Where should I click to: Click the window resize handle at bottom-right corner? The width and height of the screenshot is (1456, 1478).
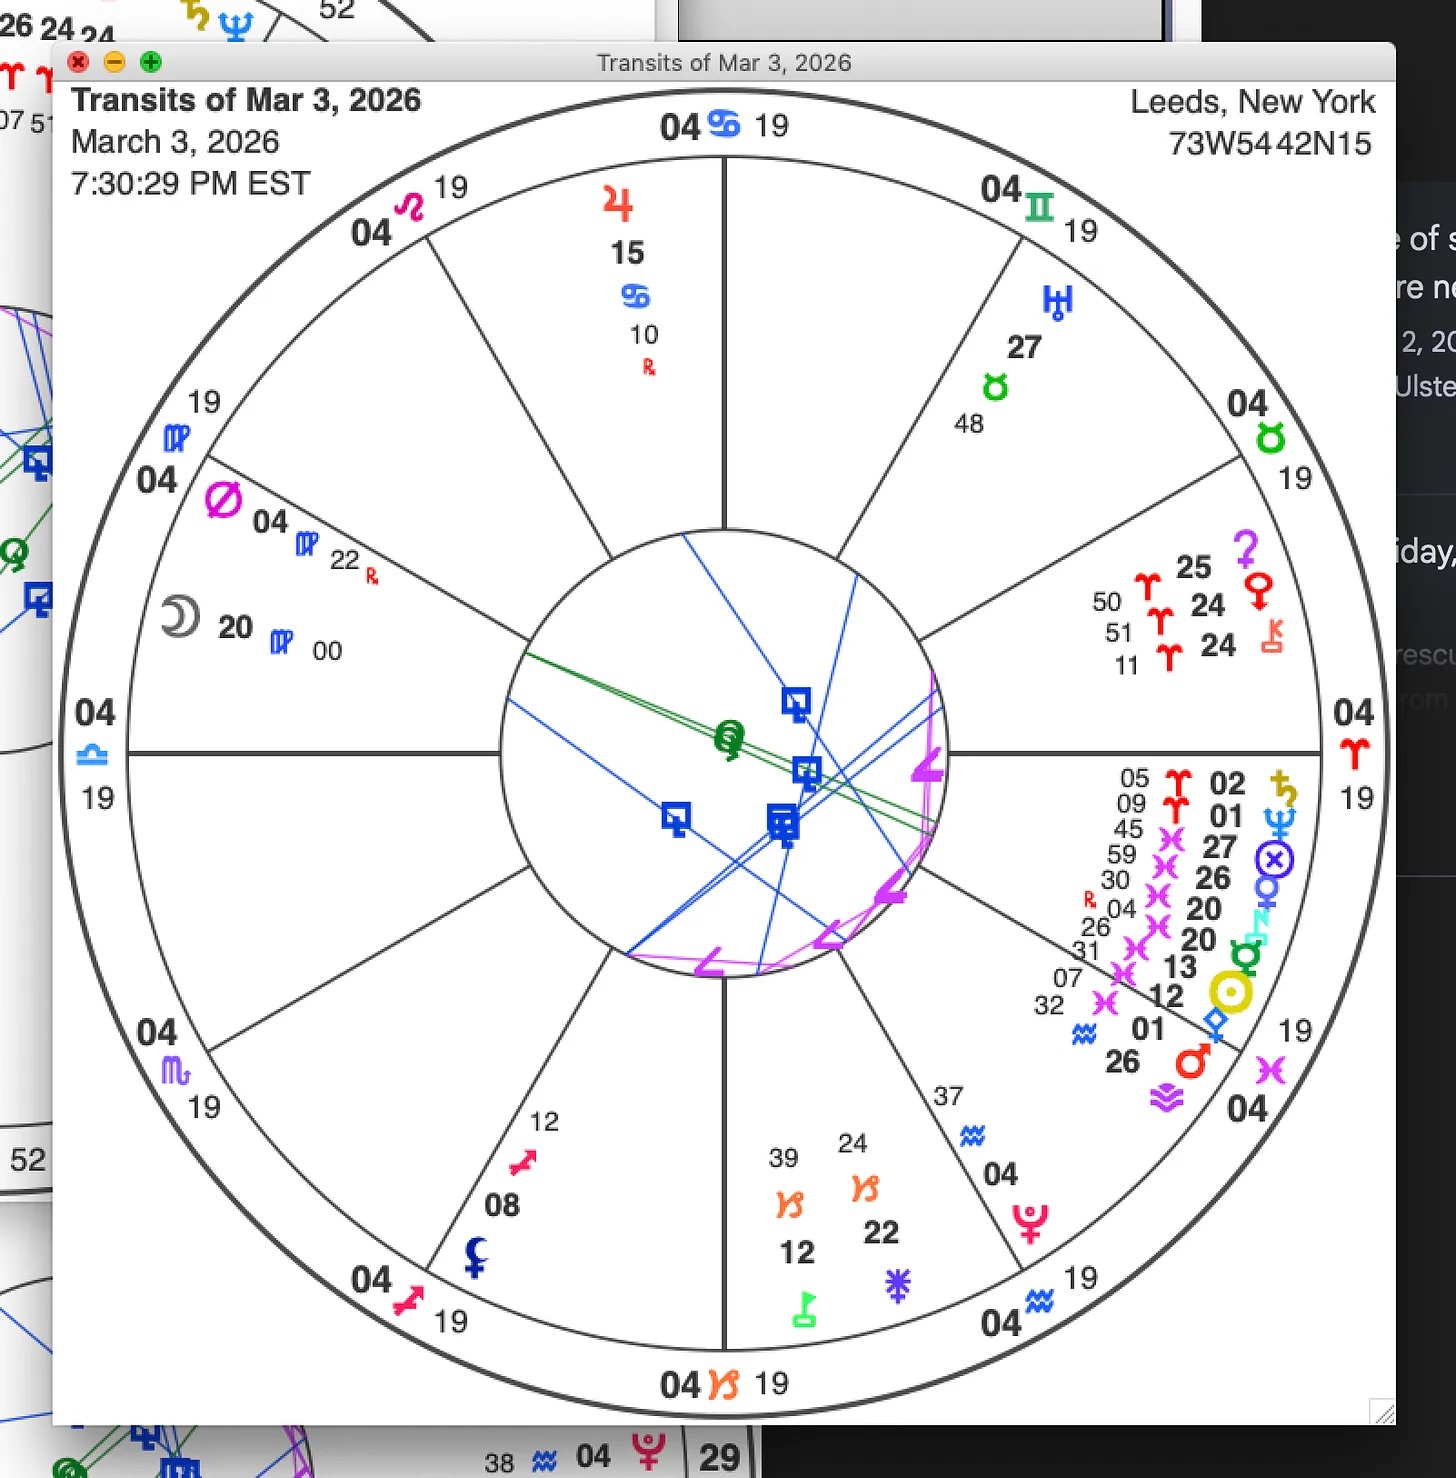1382,1412
